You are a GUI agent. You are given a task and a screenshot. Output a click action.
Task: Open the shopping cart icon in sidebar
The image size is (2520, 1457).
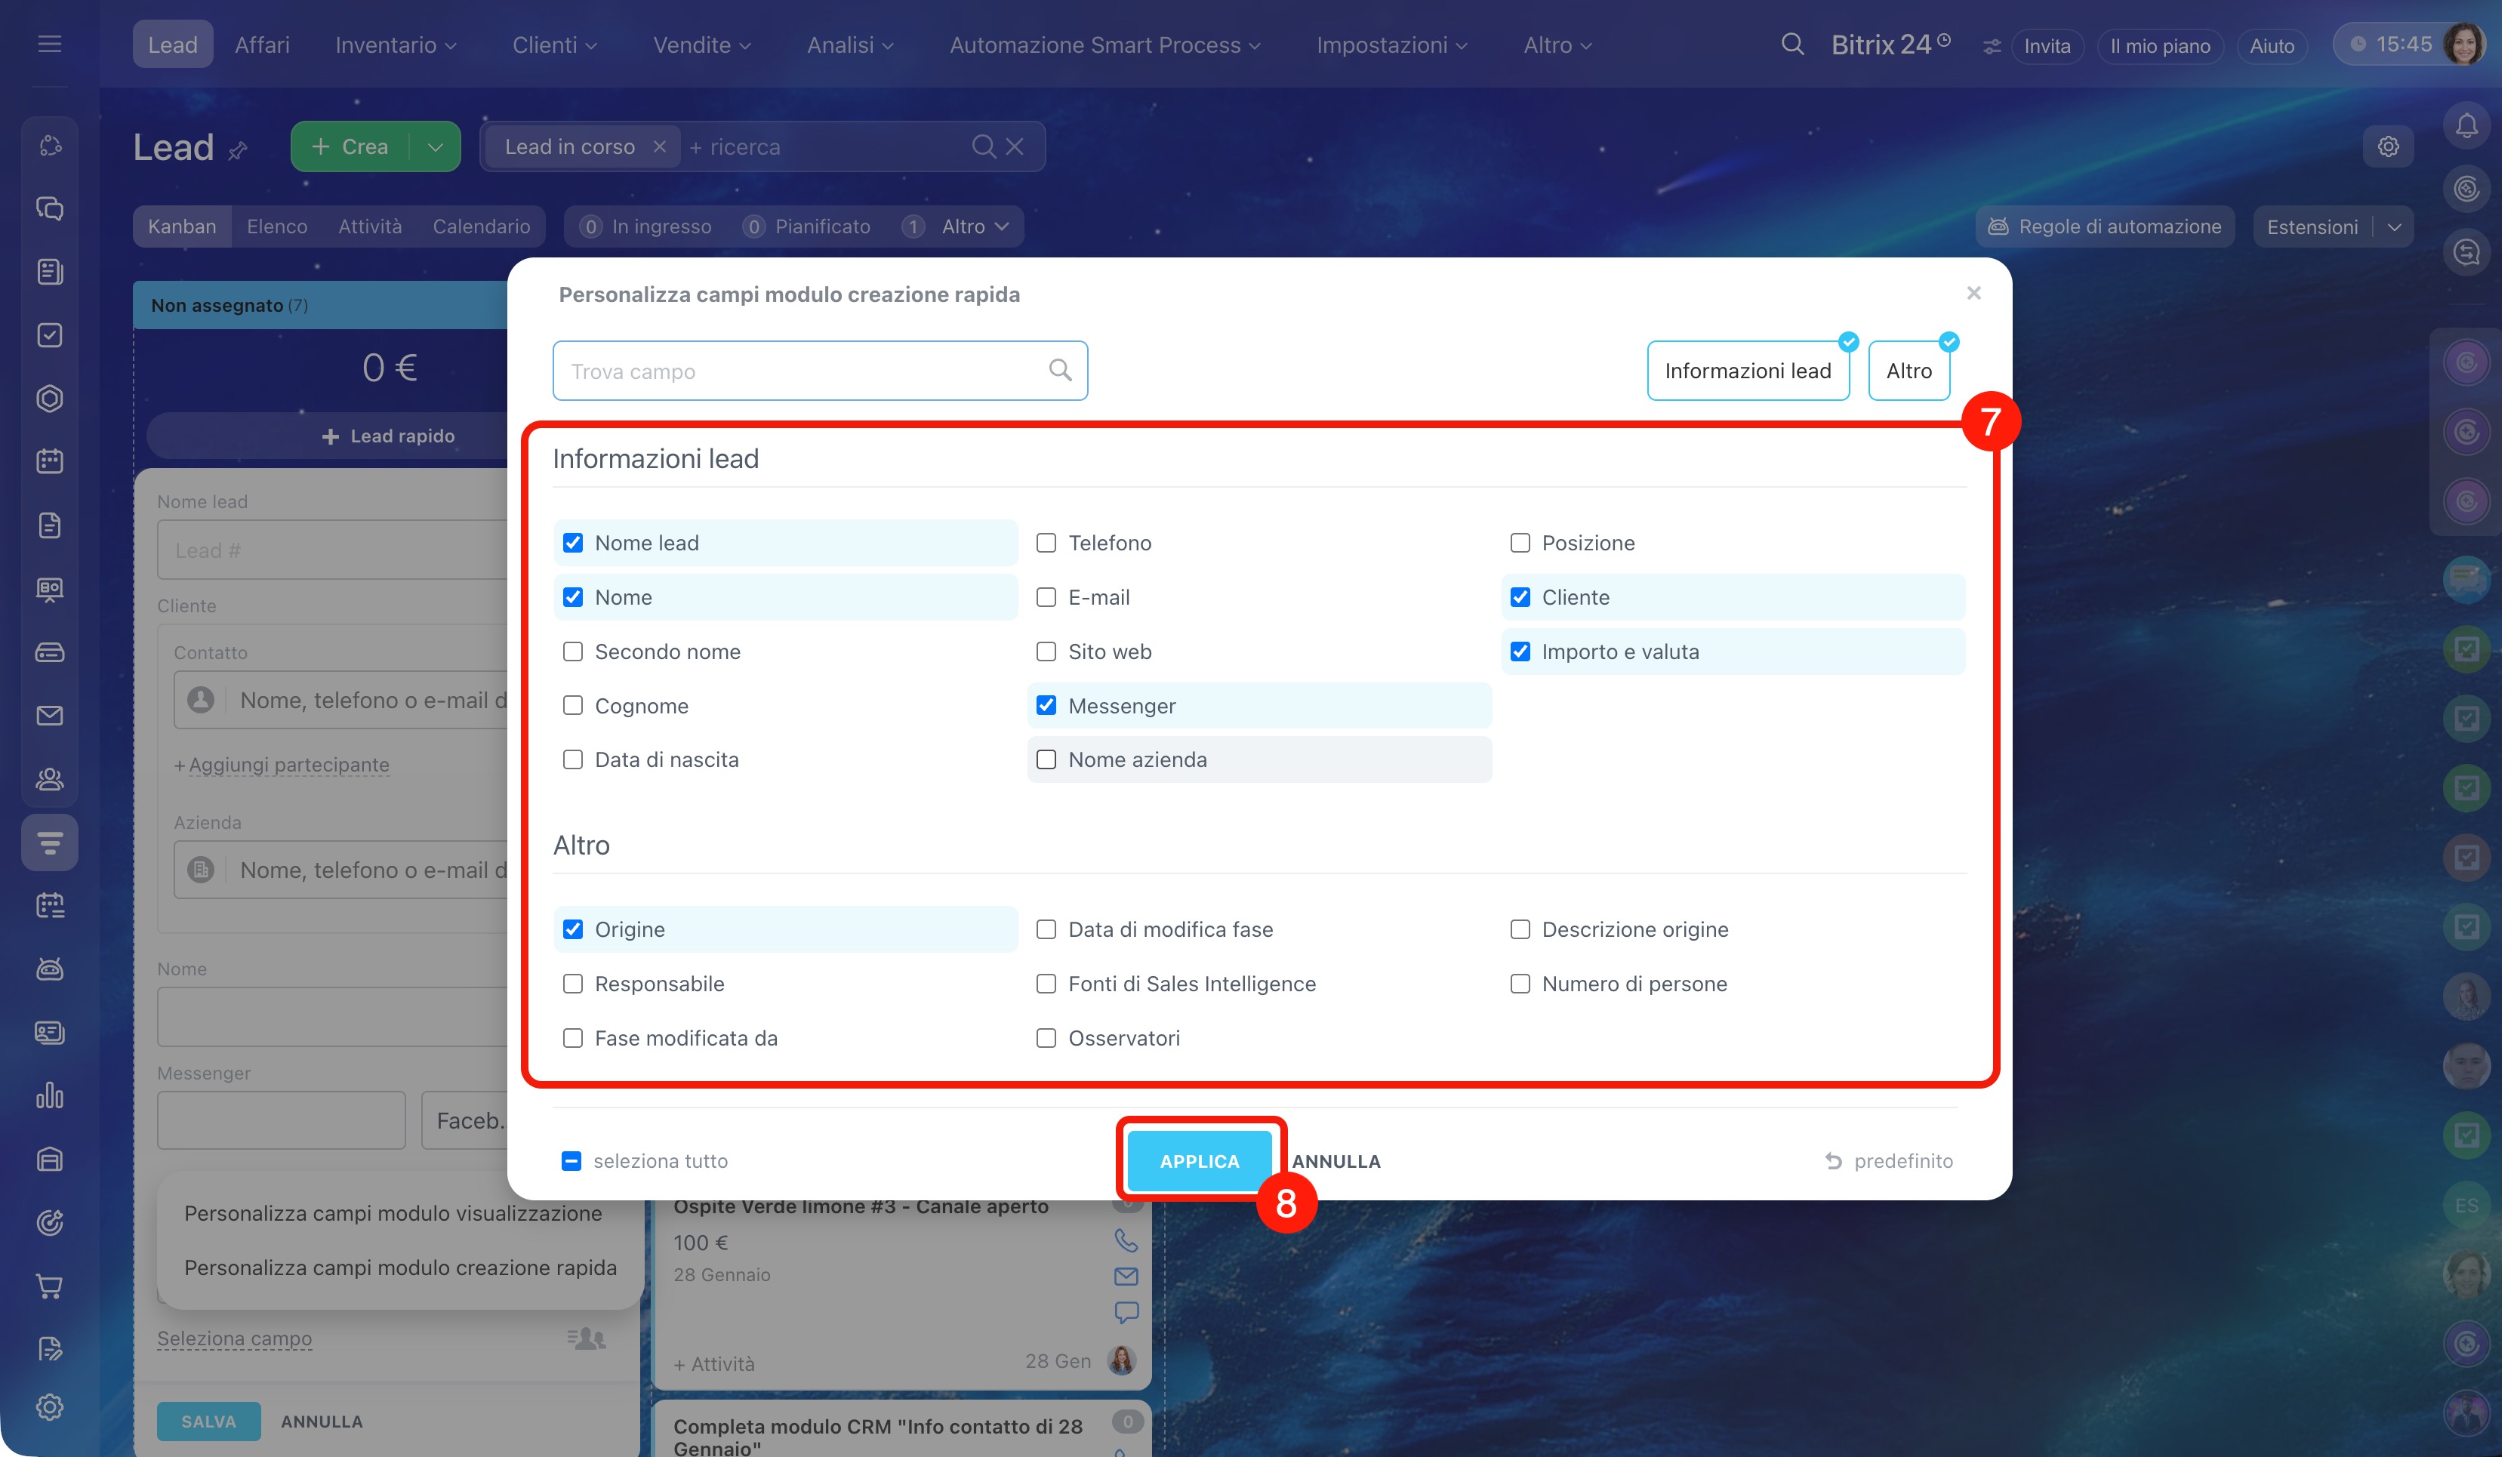[50, 1286]
